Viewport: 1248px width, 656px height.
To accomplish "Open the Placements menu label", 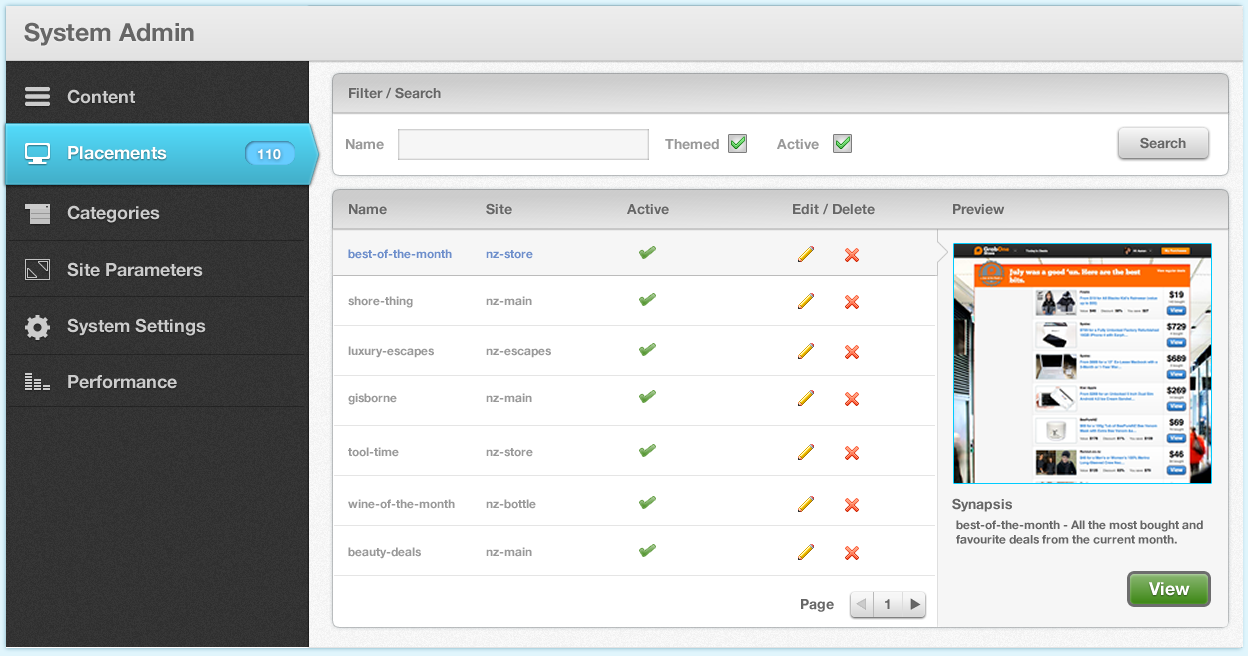I will point(117,153).
